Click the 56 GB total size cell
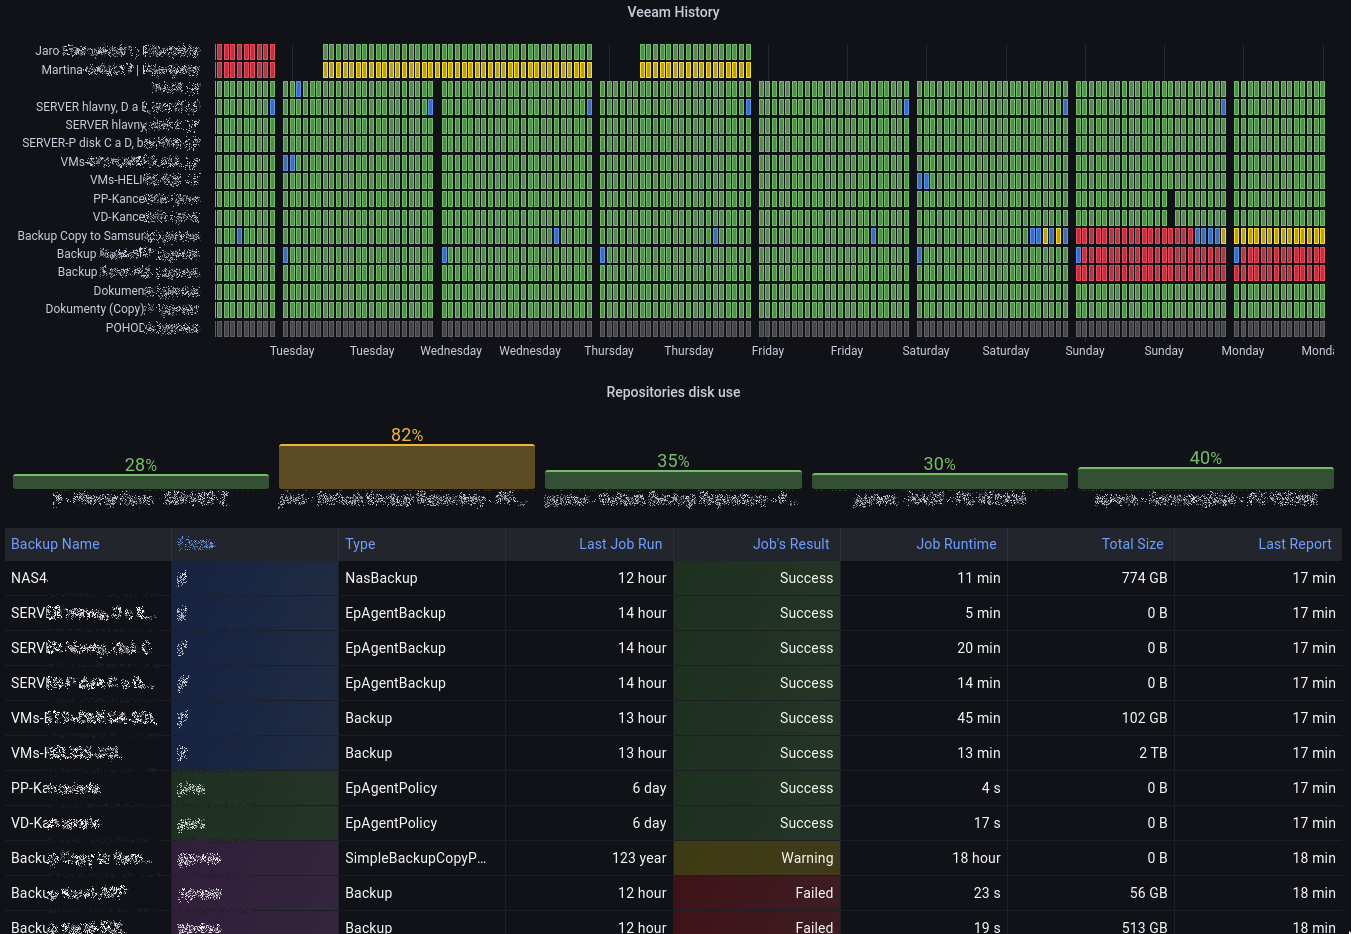This screenshot has width=1351, height=934. click(1091, 893)
